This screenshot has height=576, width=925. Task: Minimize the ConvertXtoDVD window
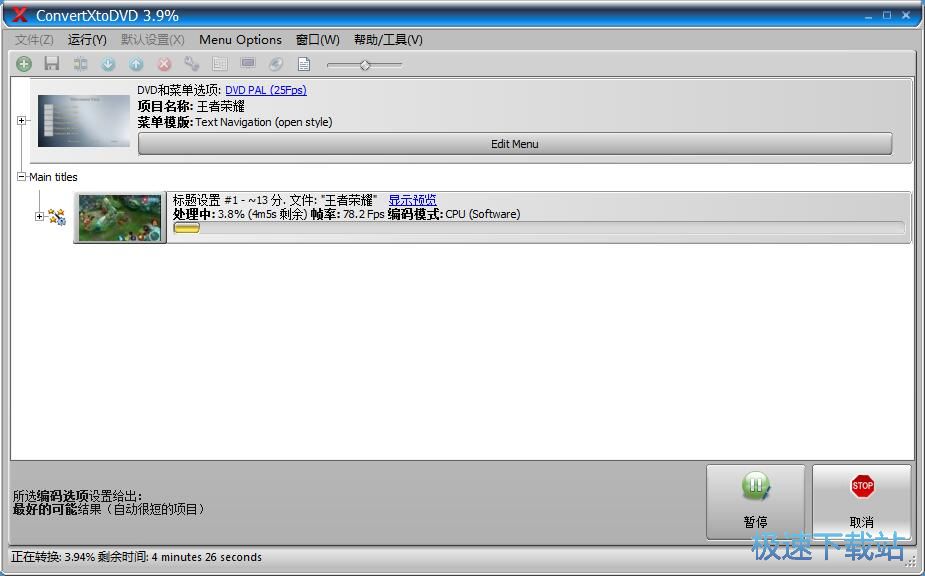pos(868,16)
